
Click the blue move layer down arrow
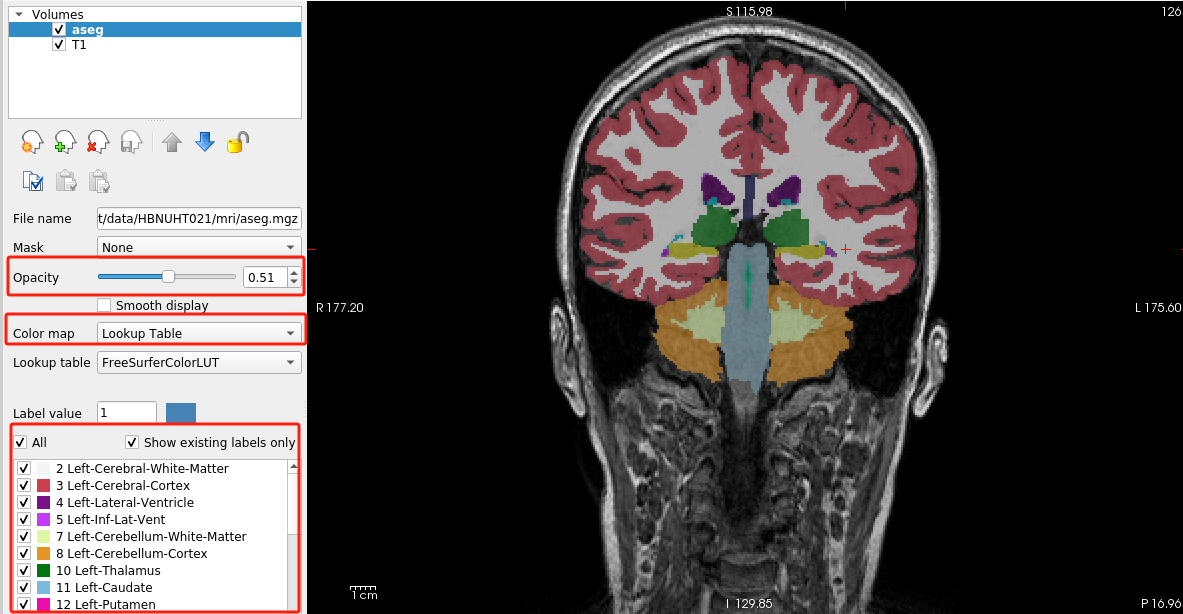[204, 142]
